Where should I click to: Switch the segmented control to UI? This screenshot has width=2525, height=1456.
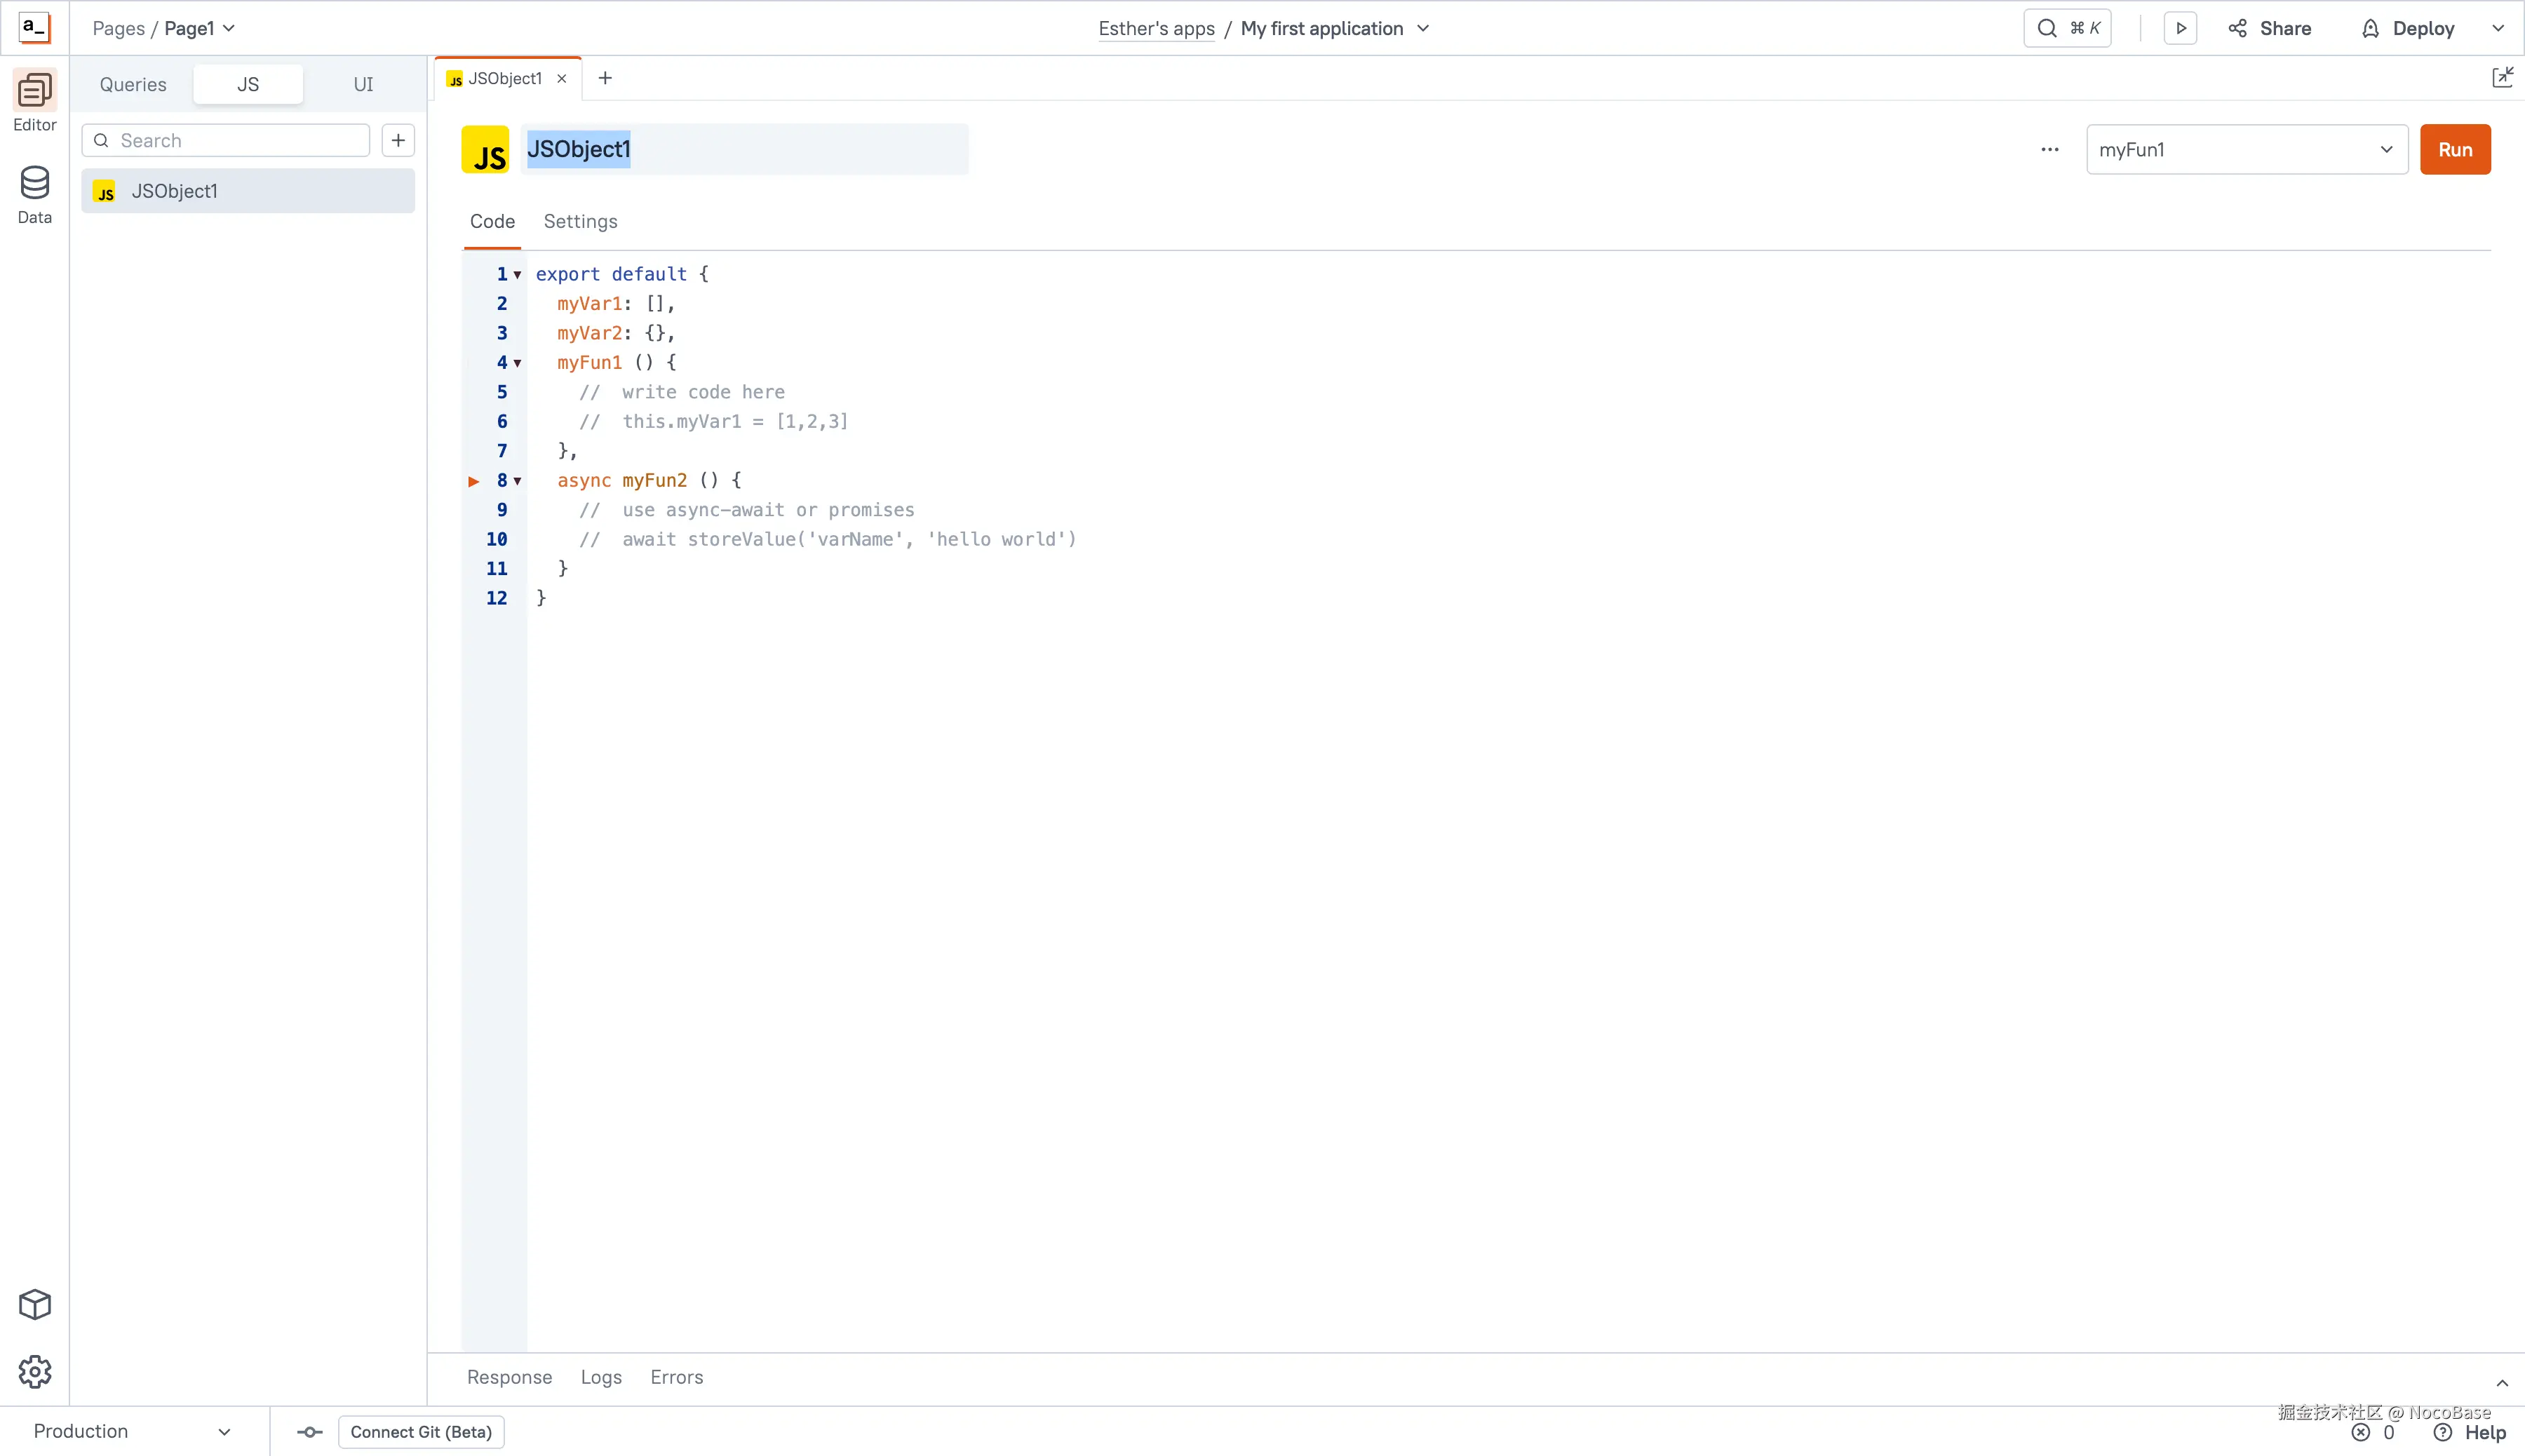(x=363, y=84)
